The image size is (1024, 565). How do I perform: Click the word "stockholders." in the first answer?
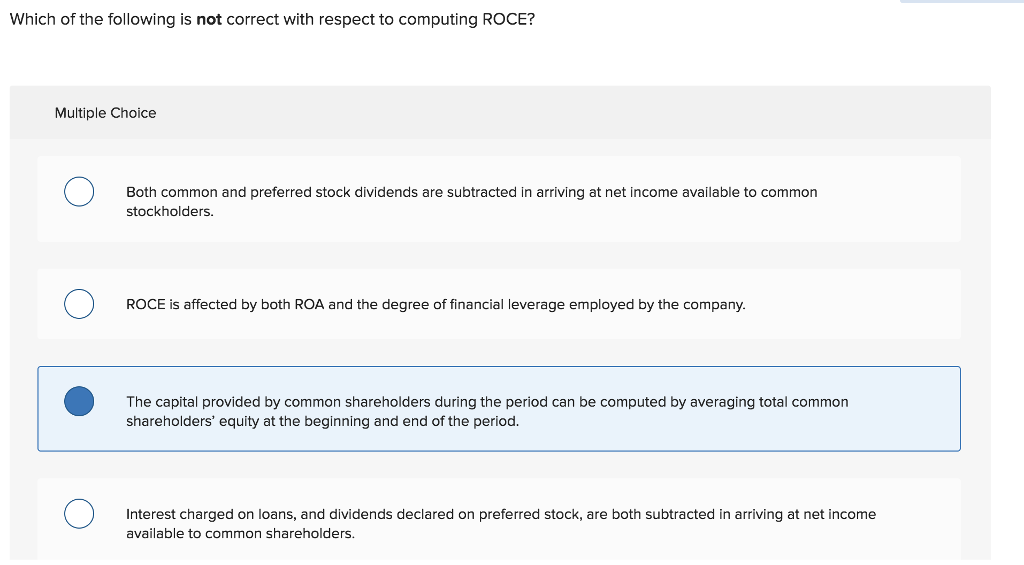click(170, 212)
